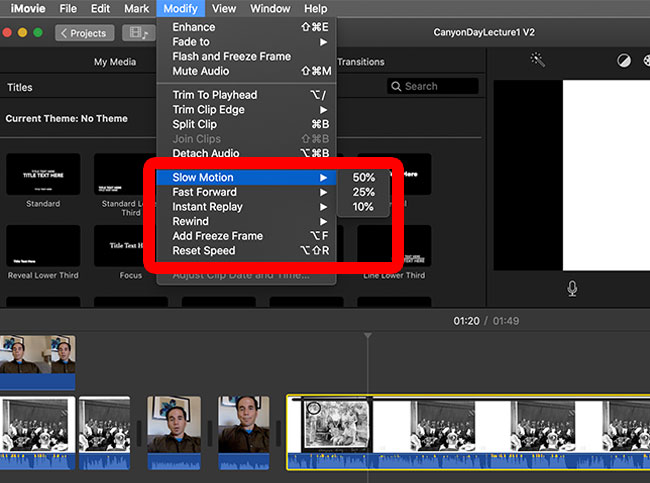
Task: Expand the Fade to submenu
Action: tap(246, 42)
